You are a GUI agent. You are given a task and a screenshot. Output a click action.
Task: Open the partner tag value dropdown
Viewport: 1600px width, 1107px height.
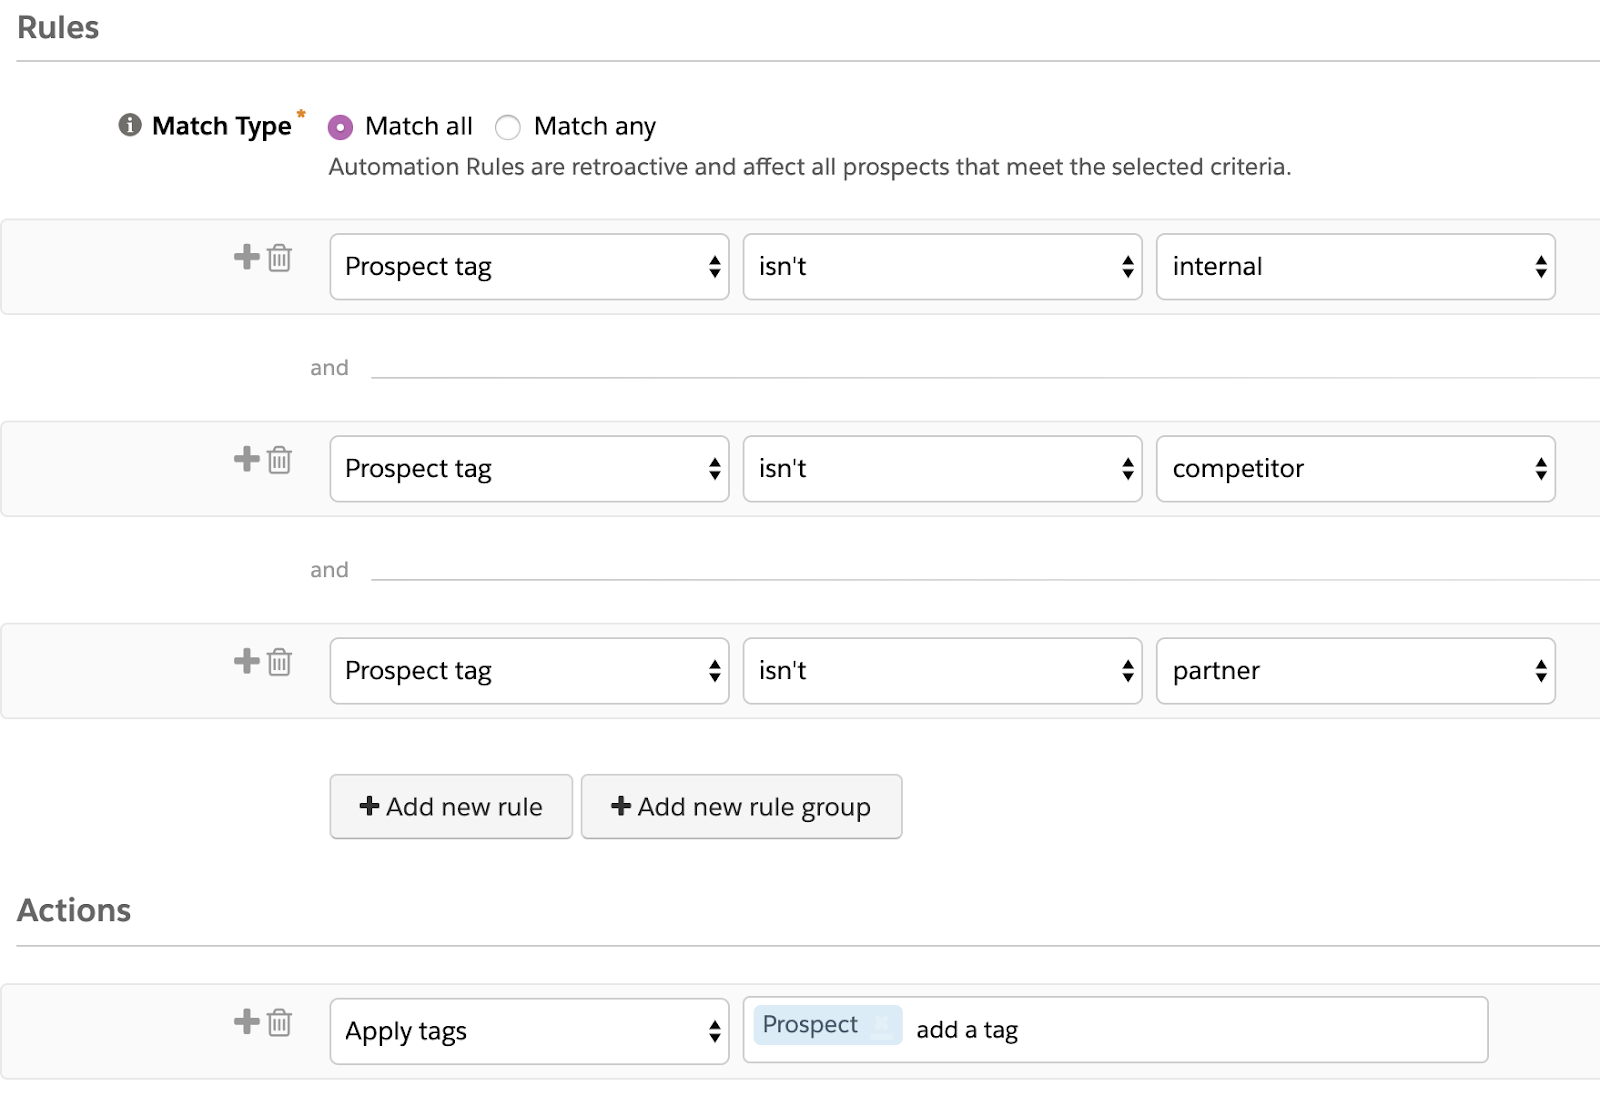1355,671
